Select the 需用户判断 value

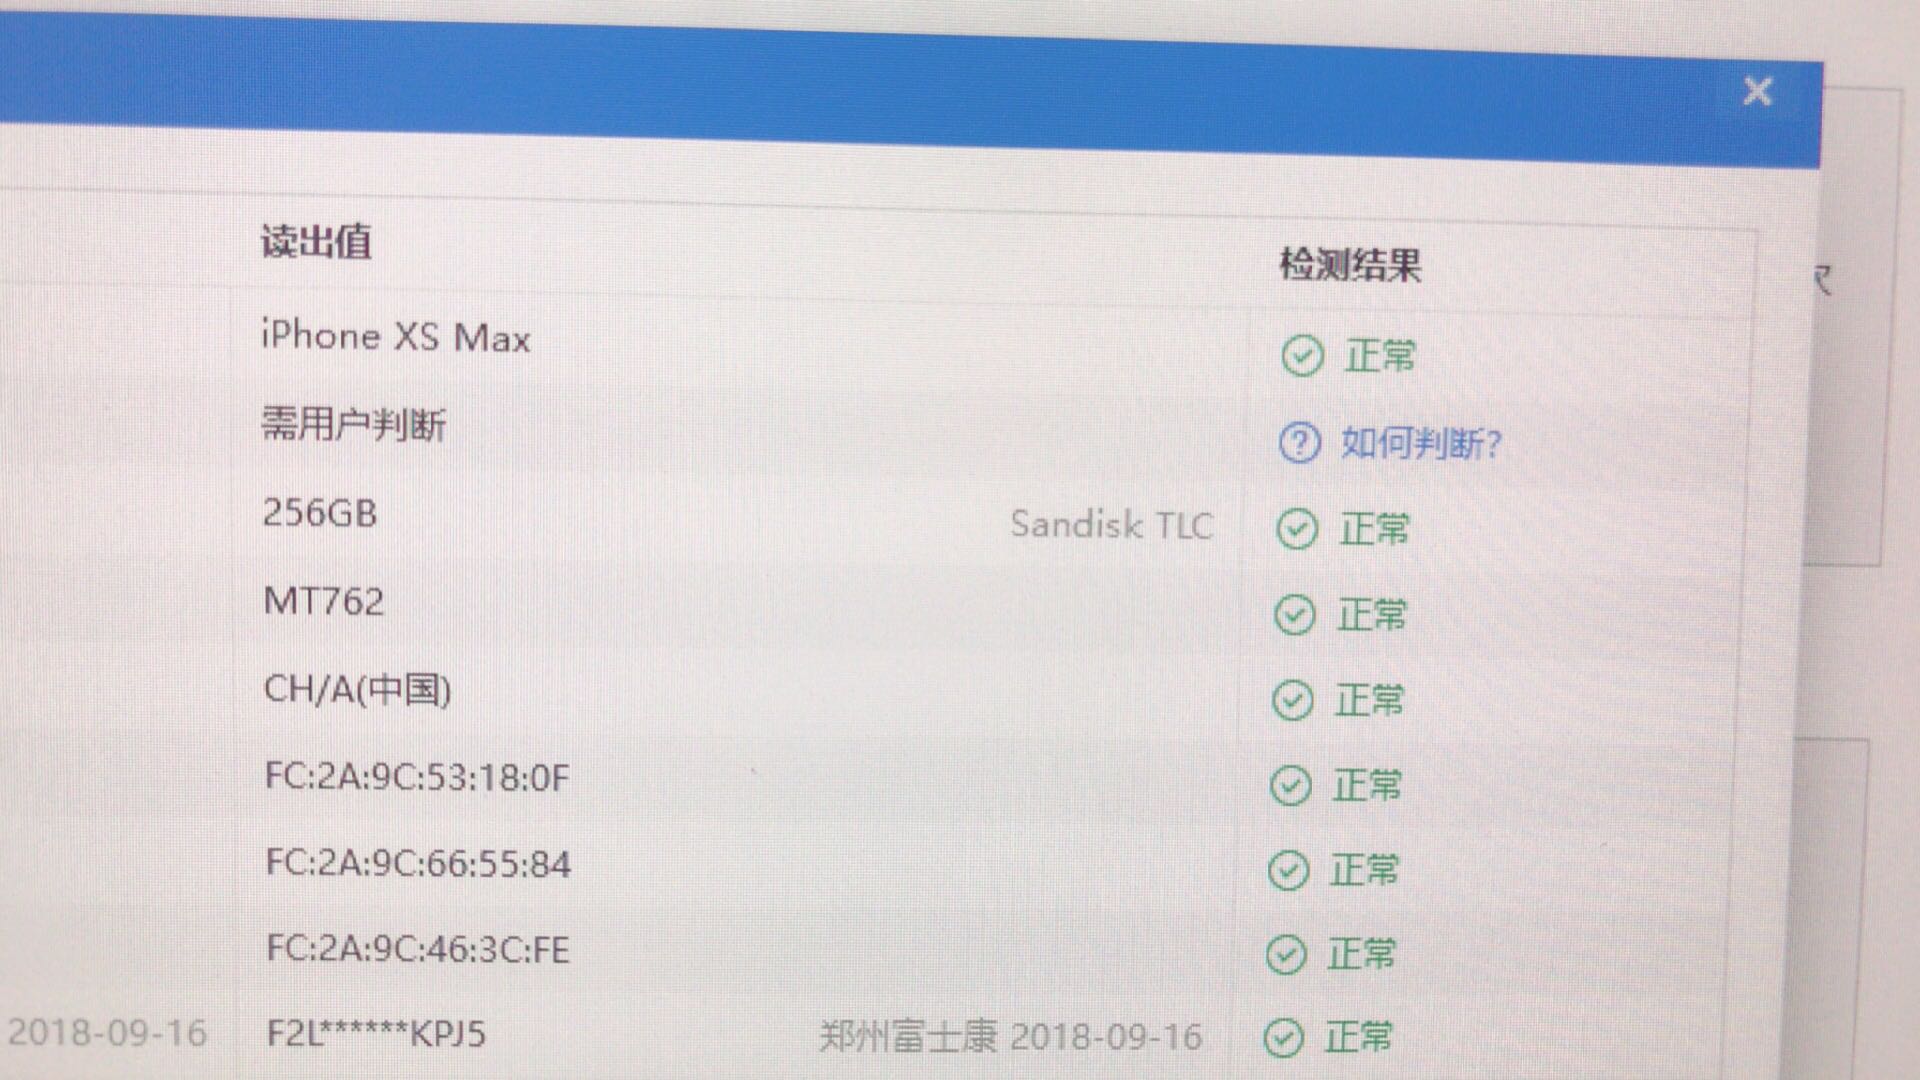[x=354, y=425]
